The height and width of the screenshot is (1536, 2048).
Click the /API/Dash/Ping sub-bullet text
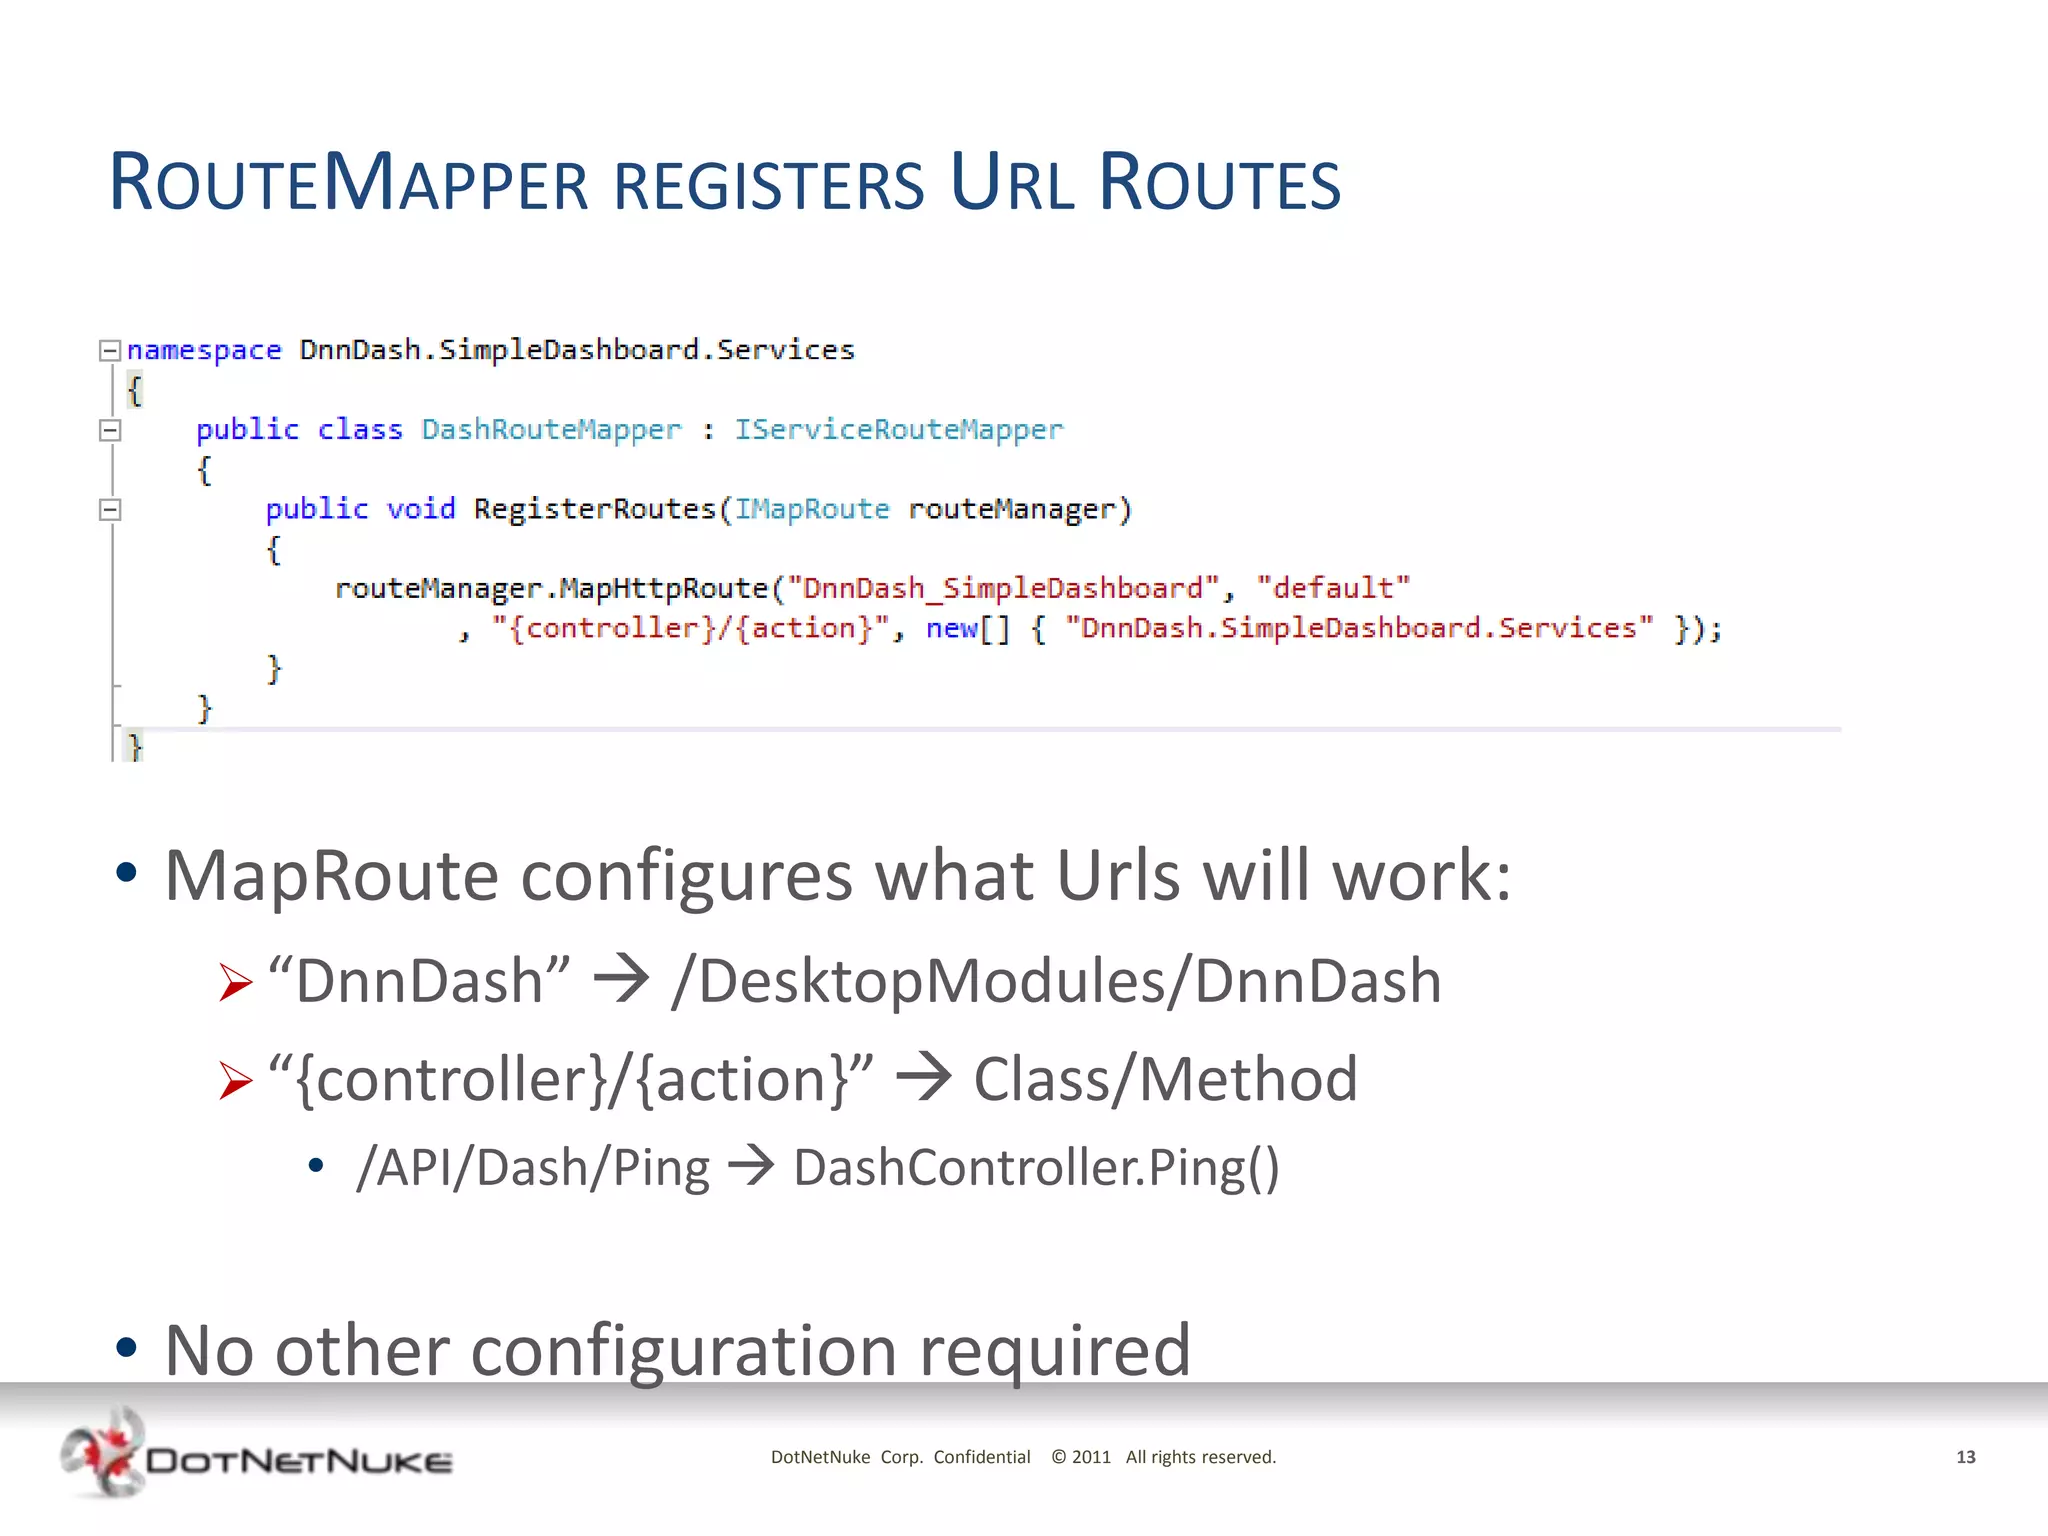(x=533, y=1167)
